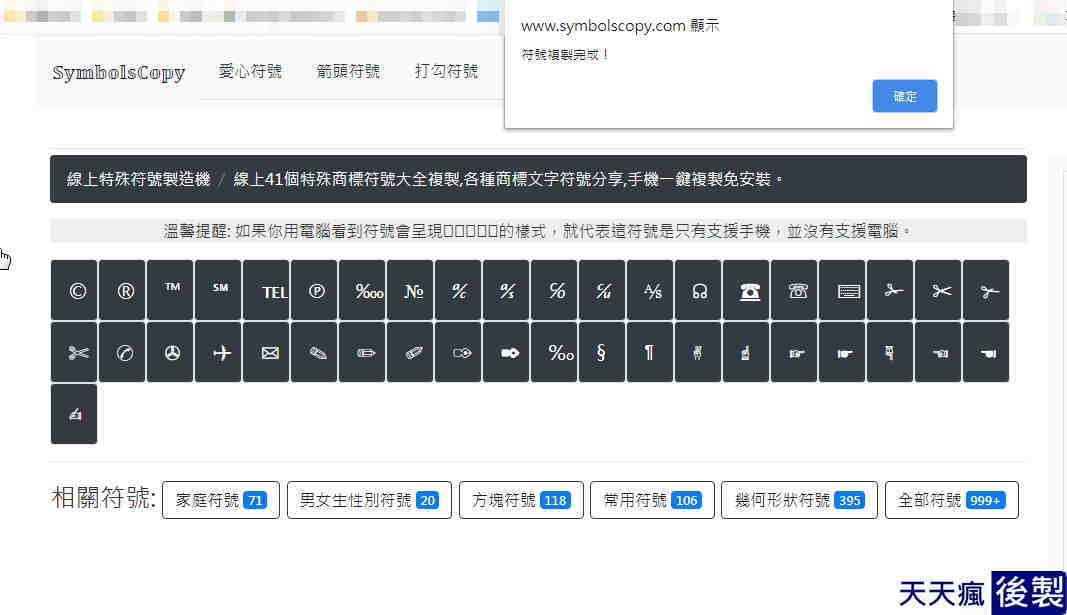Copy the section sign § tile
This screenshot has width=1067, height=615.
tap(602, 352)
